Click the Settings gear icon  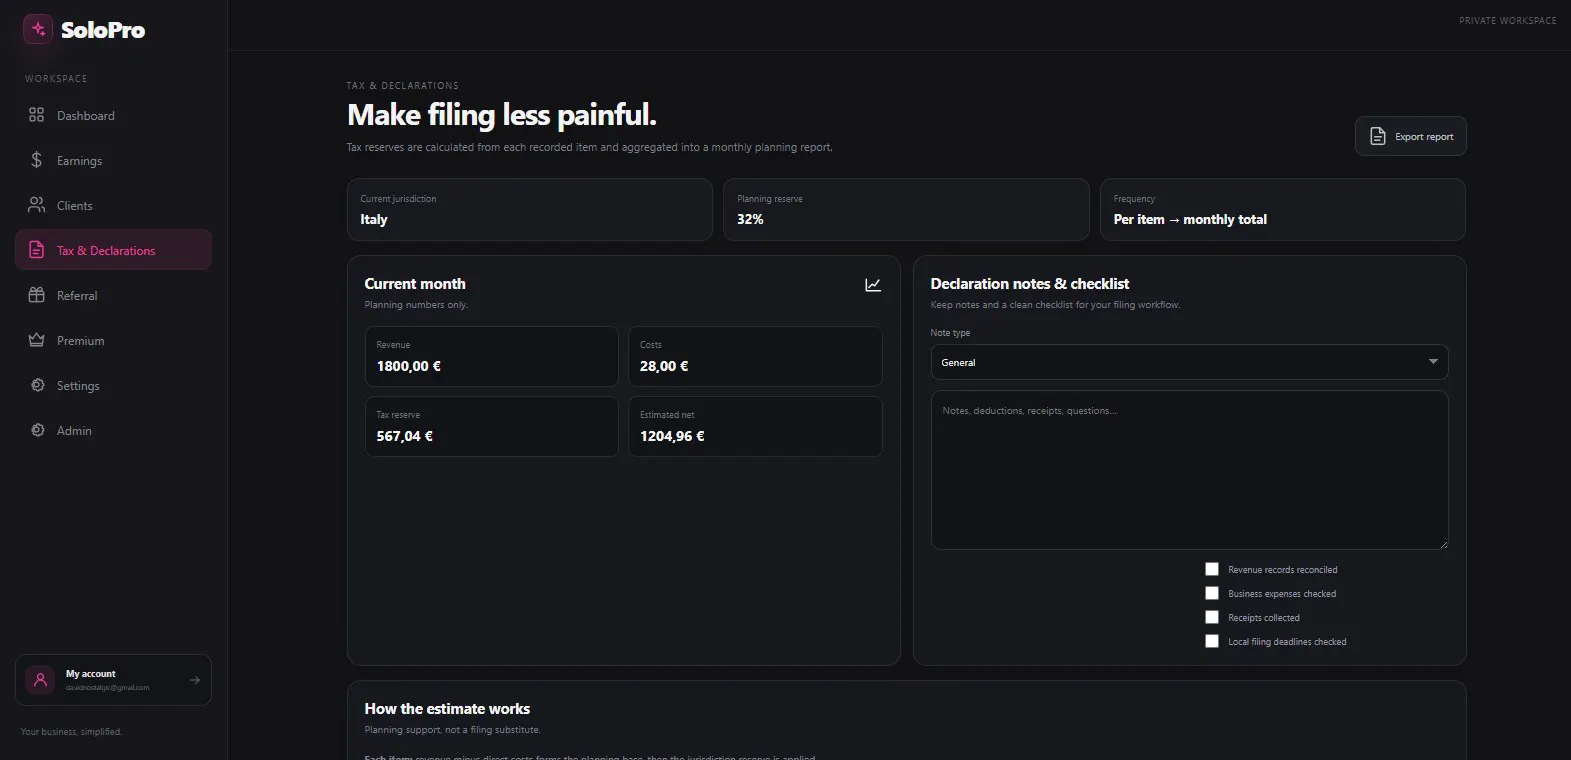tap(37, 385)
